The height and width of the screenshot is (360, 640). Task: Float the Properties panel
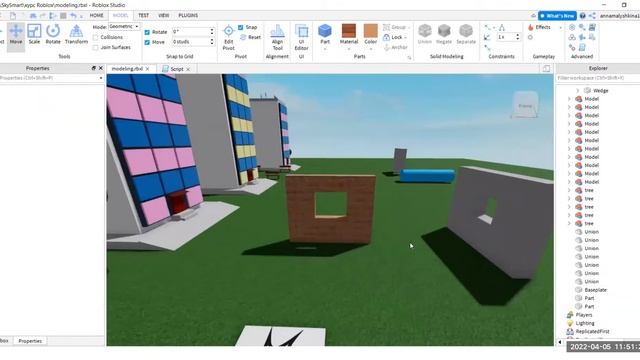pos(93,68)
